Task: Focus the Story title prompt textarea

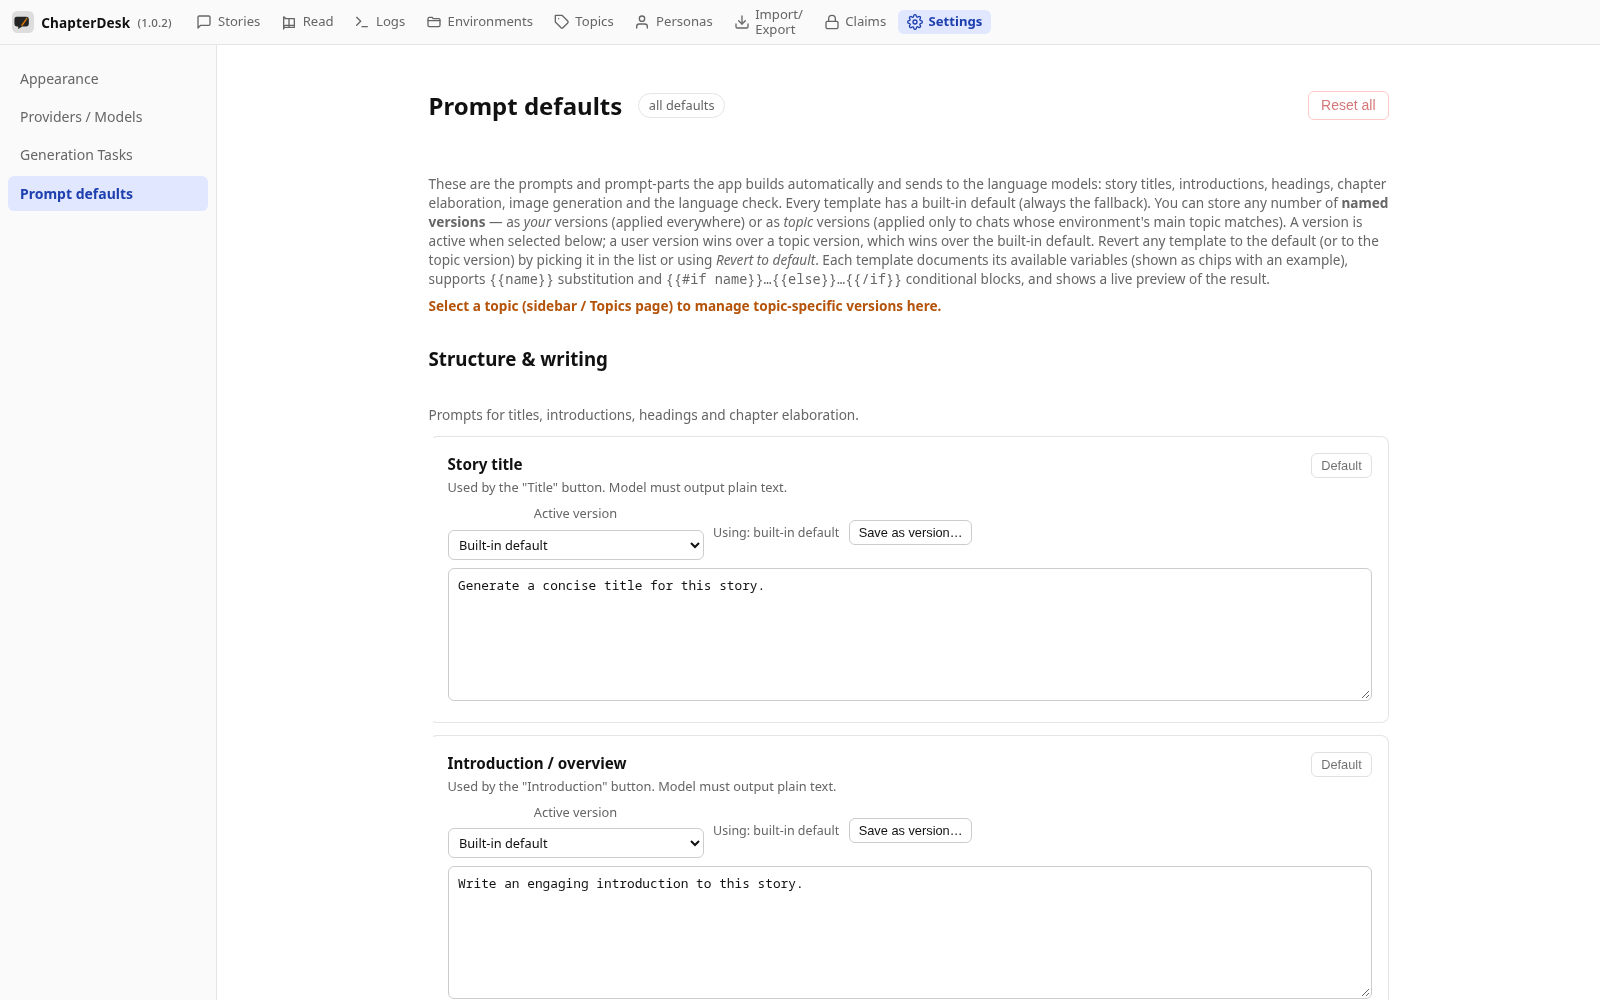Action: coord(910,634)
